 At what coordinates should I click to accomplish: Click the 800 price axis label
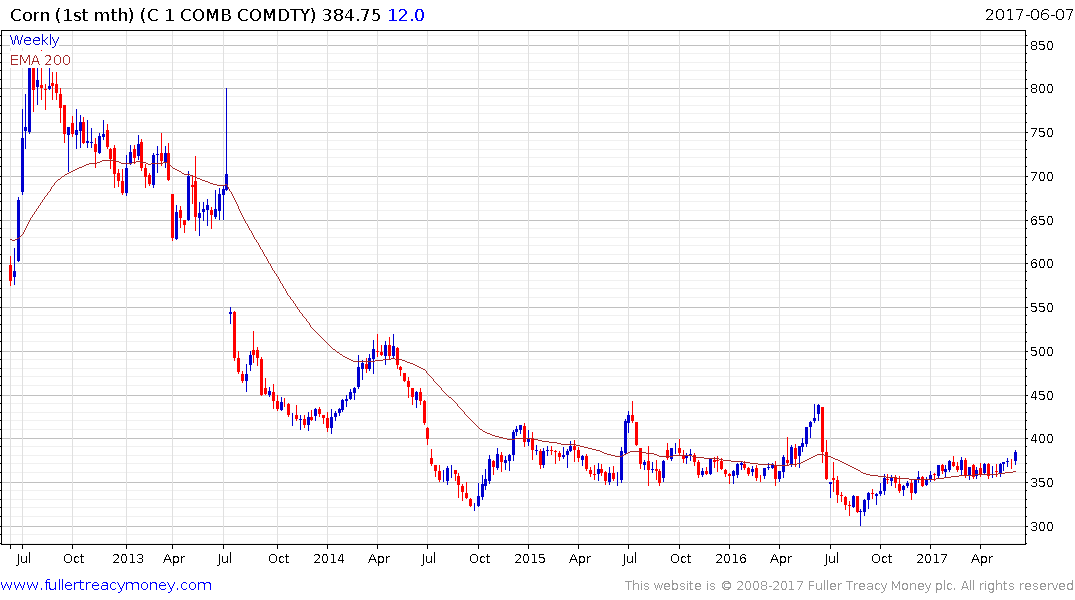[x=1041, y=88]
